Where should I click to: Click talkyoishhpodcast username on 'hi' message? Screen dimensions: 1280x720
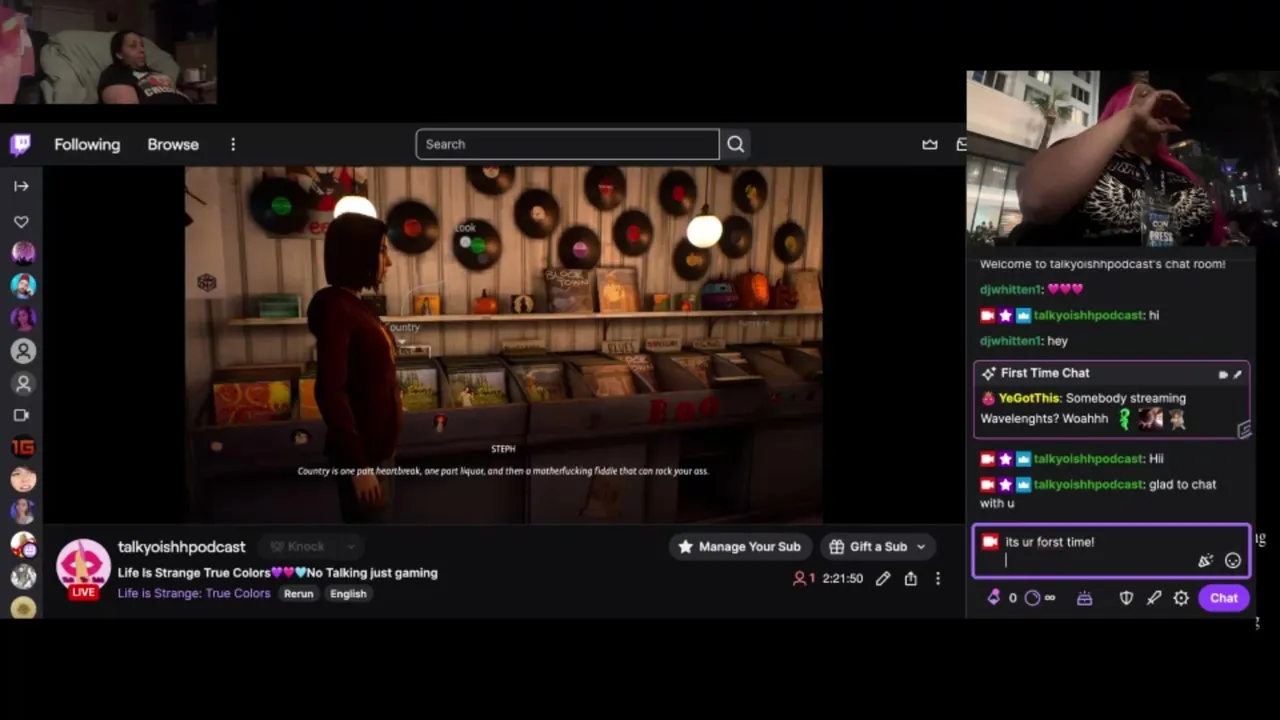[1088, 315]
